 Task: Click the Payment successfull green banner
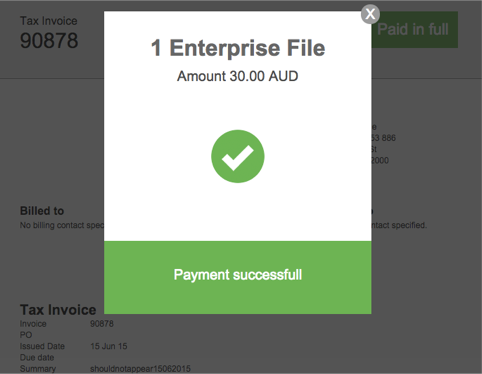tap(238, 277)
